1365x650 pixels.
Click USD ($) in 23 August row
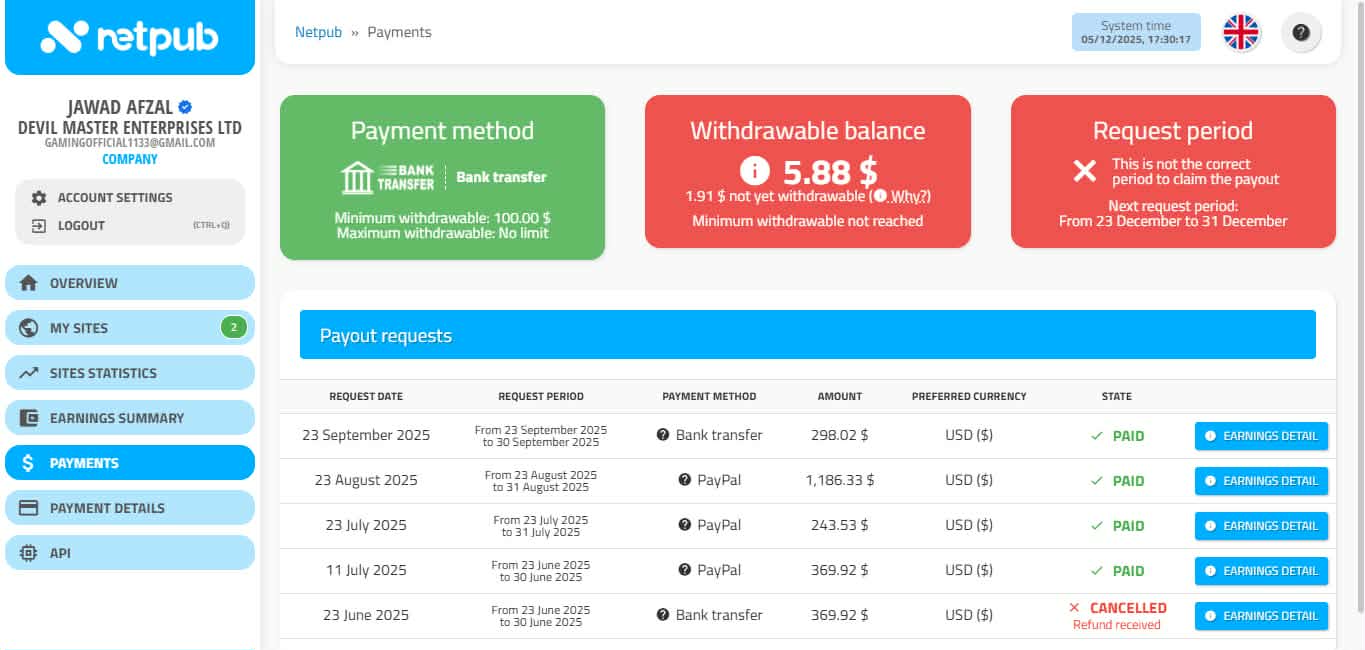click(x=969, y=480)
